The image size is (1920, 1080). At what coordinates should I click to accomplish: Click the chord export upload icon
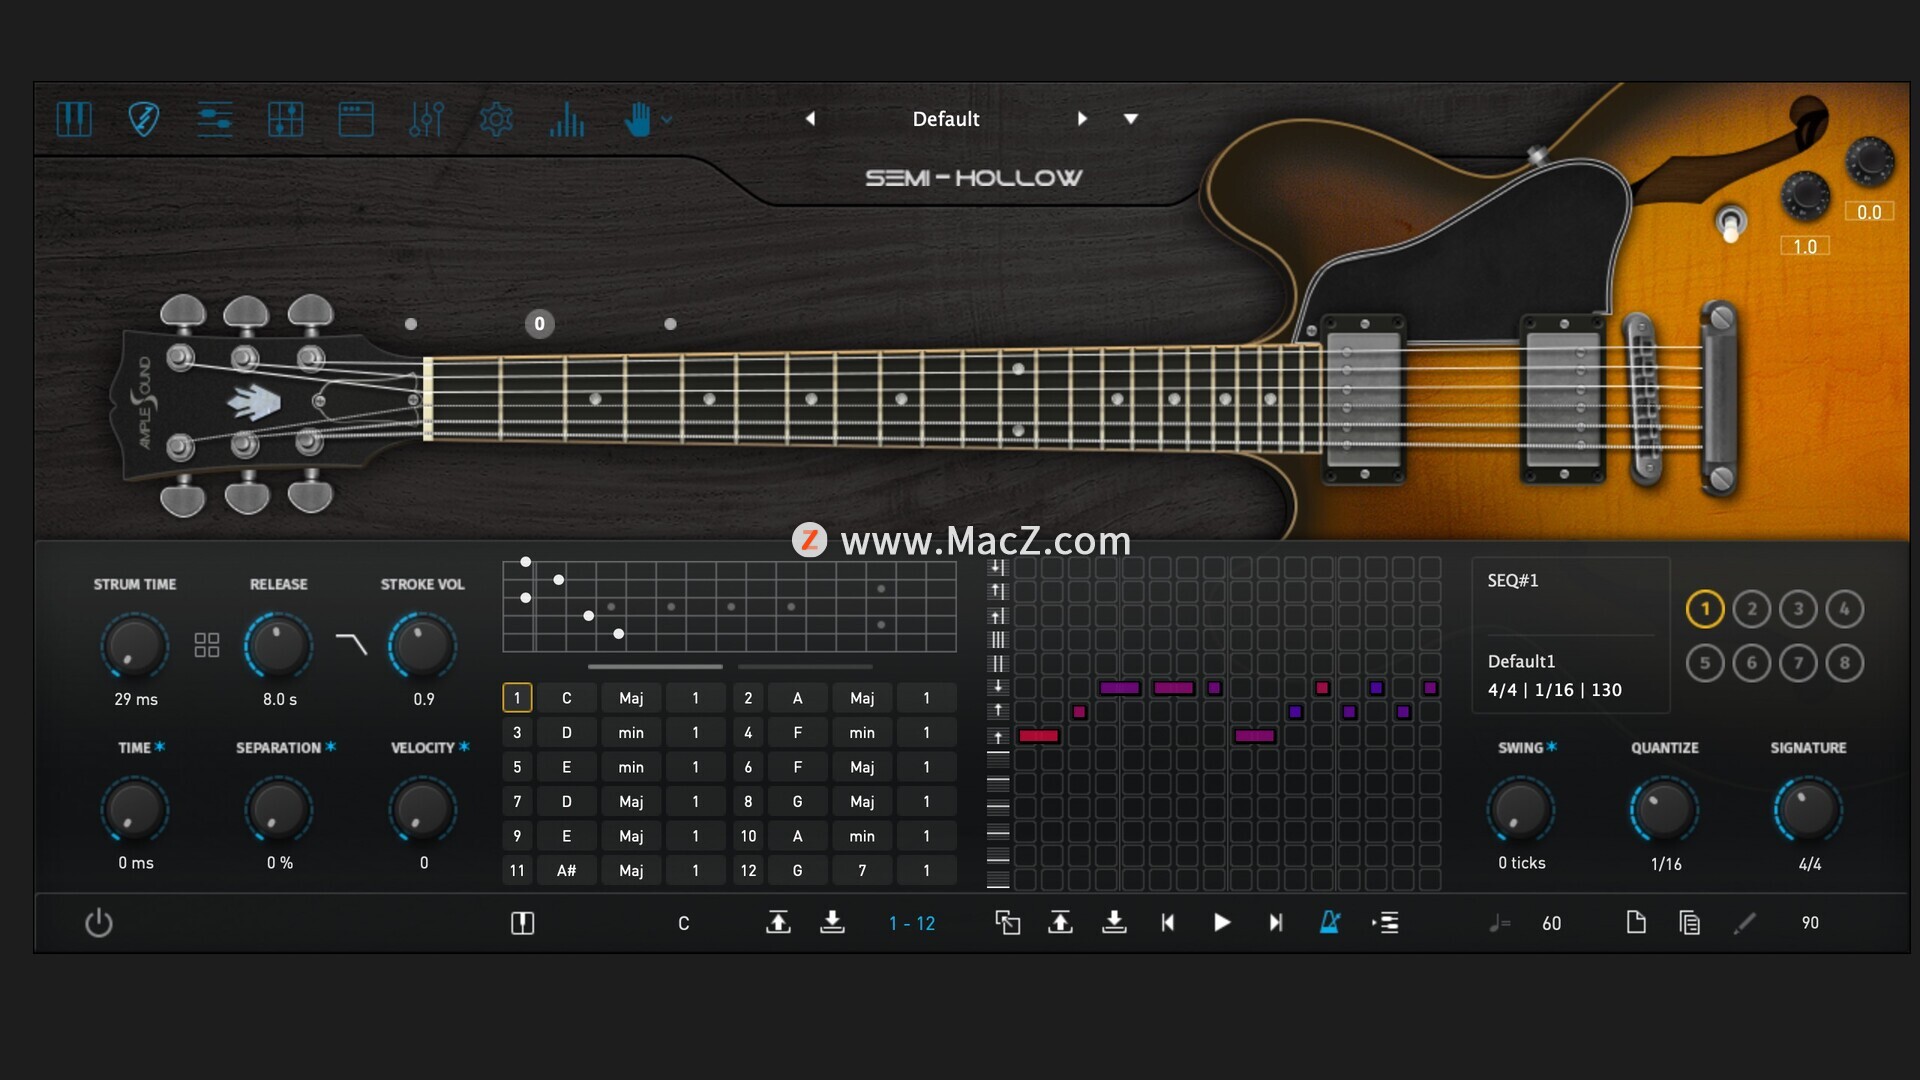(x=778, y=922)
